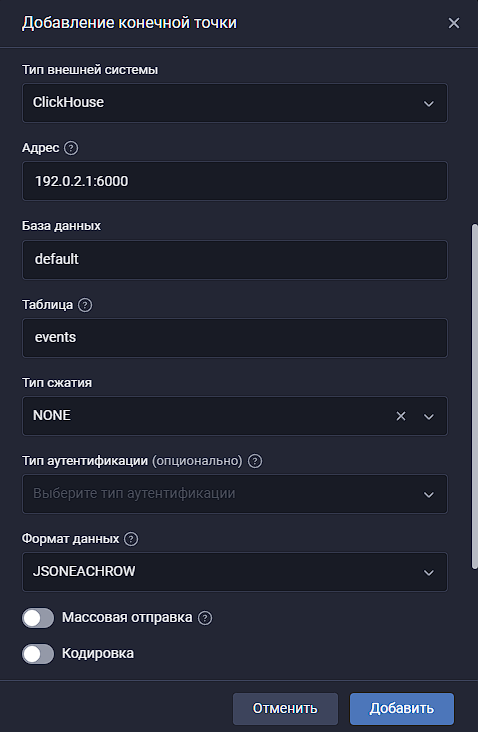Focus the address field with 192.0.2.1:6000
The image size is (478, 732).
pyautogui.click(x=235, y=181)
